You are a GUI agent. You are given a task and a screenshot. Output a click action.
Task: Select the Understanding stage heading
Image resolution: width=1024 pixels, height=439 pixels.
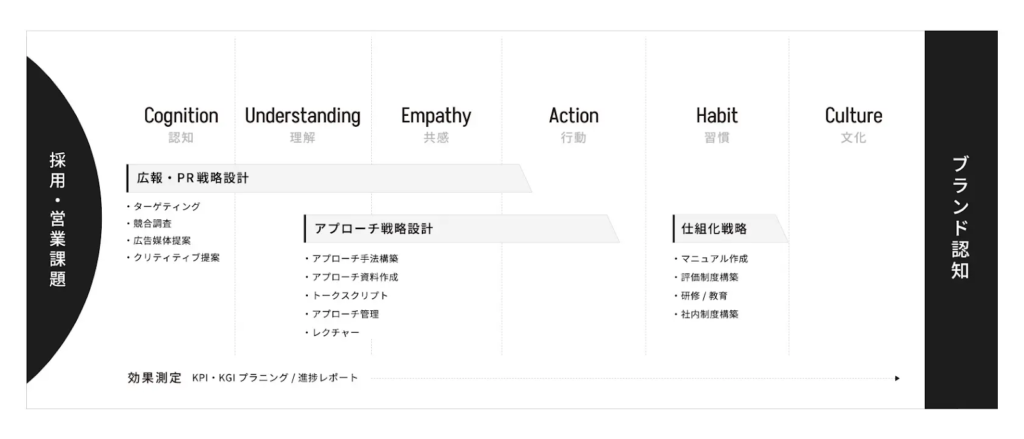302,116
